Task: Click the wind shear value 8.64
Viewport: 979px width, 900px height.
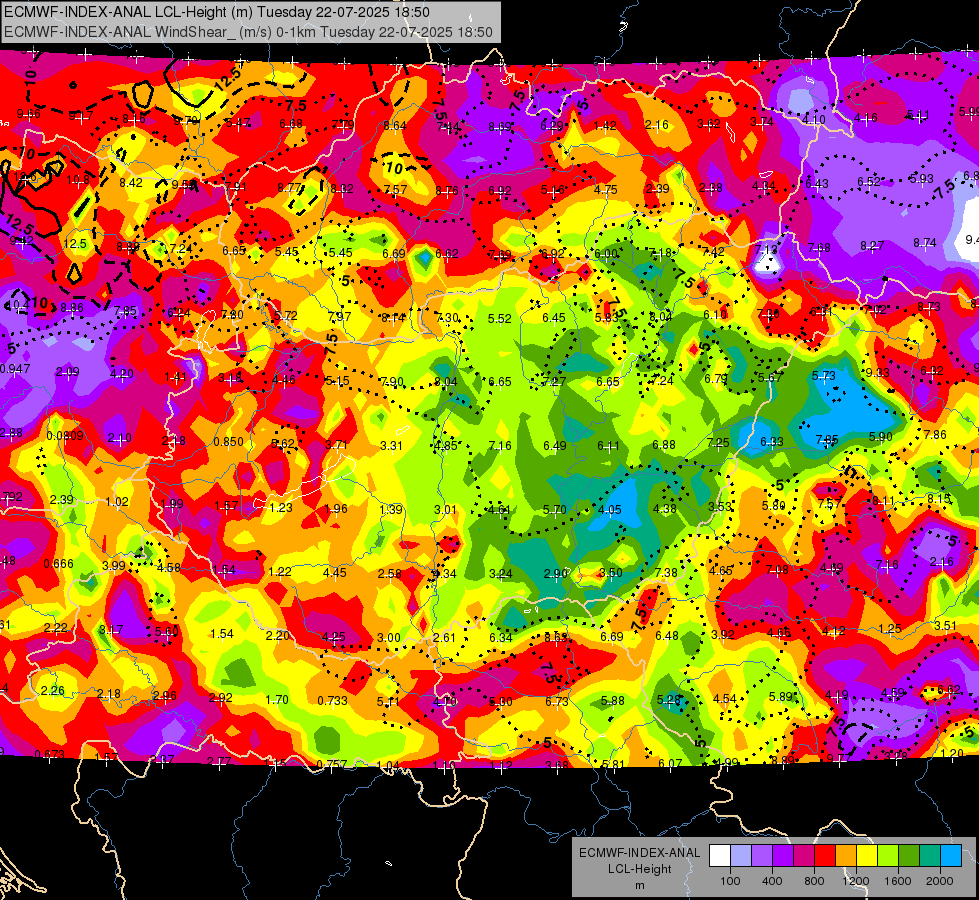Action: coord(395,126)
